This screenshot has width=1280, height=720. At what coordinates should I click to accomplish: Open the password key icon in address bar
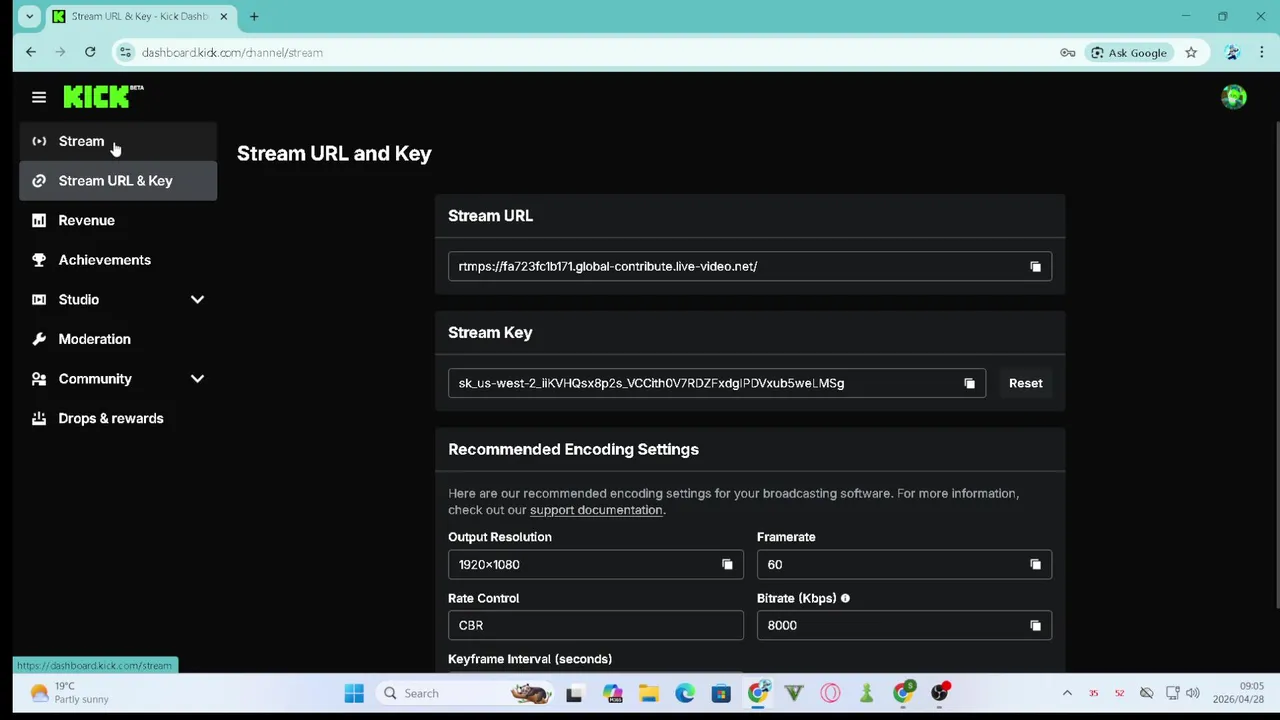point(1068,53)
